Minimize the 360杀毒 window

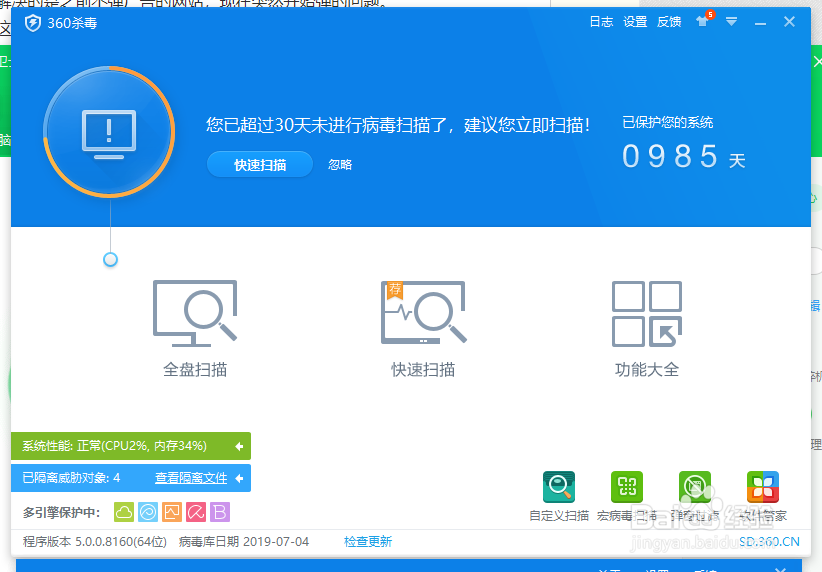tap(760, 23)
